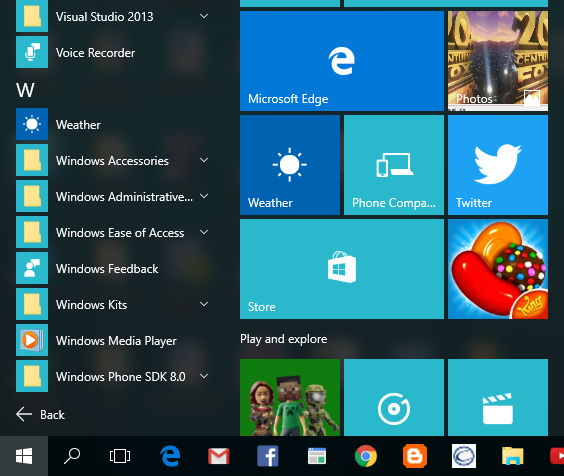Expand the Windows Kits chevron
Viewport: 564px width, 476px height.
(204, 304)
